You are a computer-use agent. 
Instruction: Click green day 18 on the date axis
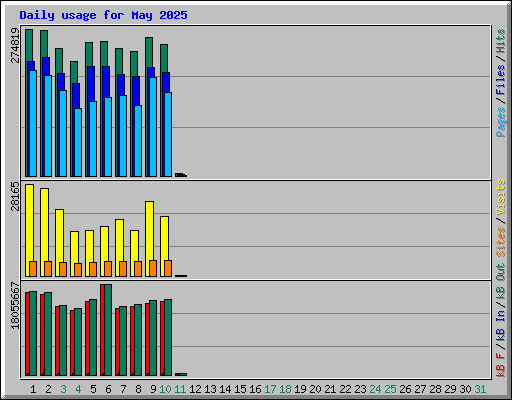285,389
